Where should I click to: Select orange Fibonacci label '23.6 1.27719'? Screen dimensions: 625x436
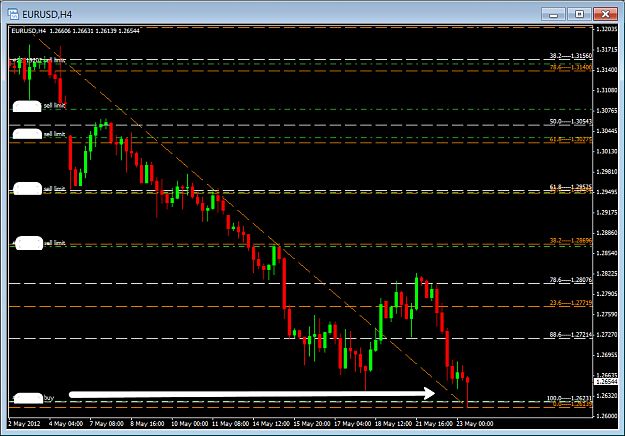coord(571,303)
